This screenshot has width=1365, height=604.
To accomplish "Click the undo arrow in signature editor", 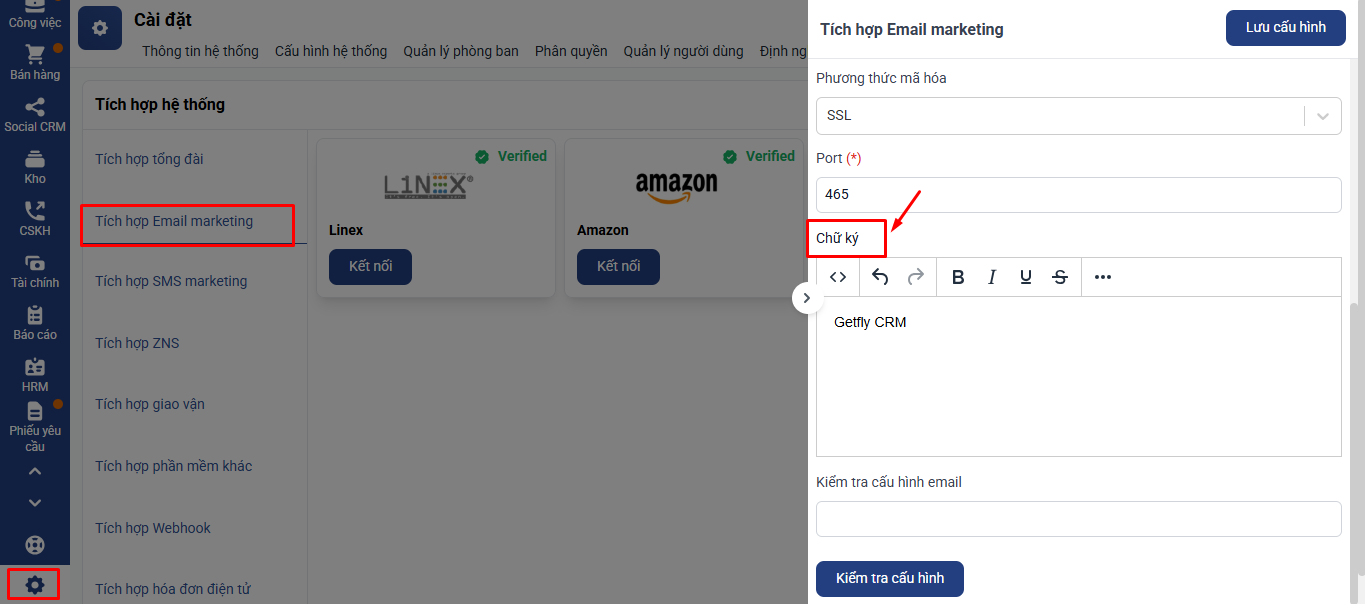I will point(880,277).
